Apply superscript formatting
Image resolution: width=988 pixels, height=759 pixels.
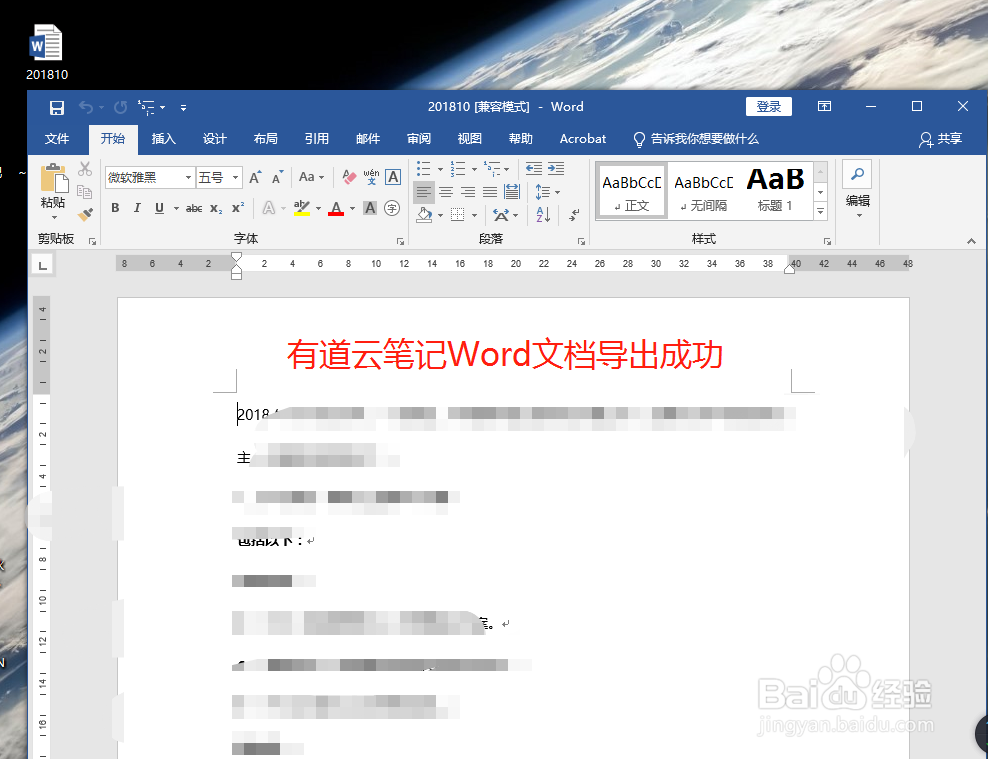click(238, 208)
